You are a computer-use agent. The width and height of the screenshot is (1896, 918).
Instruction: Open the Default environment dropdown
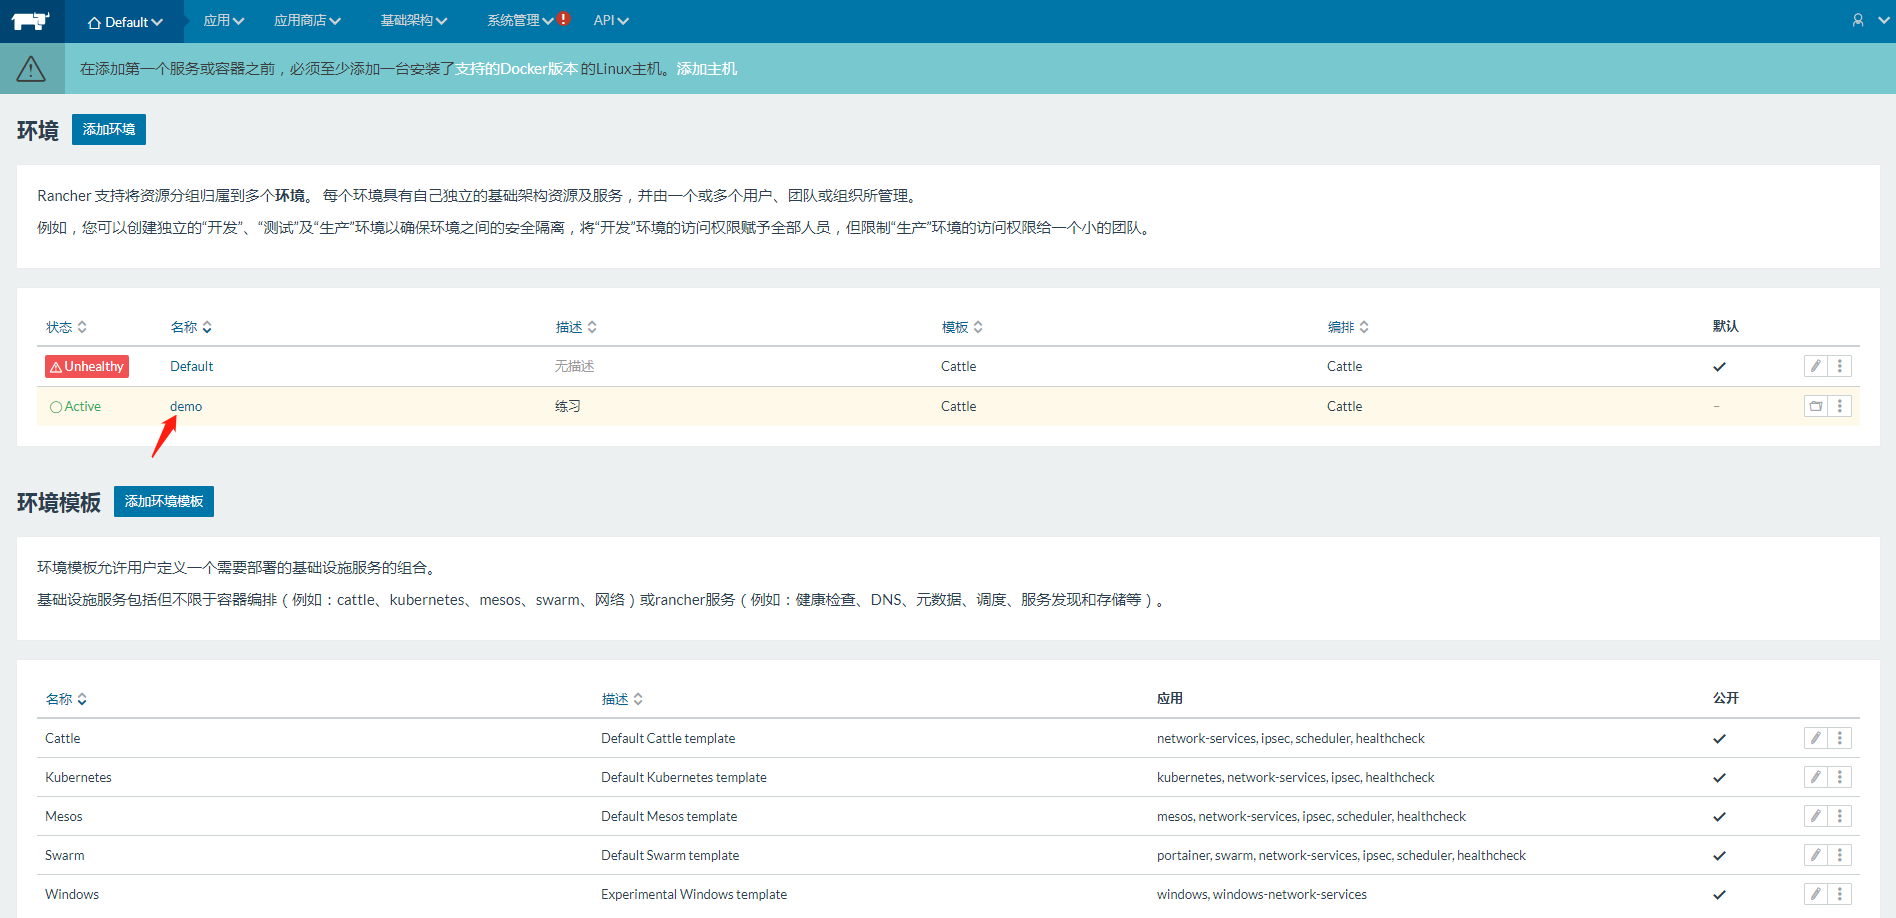tap(125, 21)
